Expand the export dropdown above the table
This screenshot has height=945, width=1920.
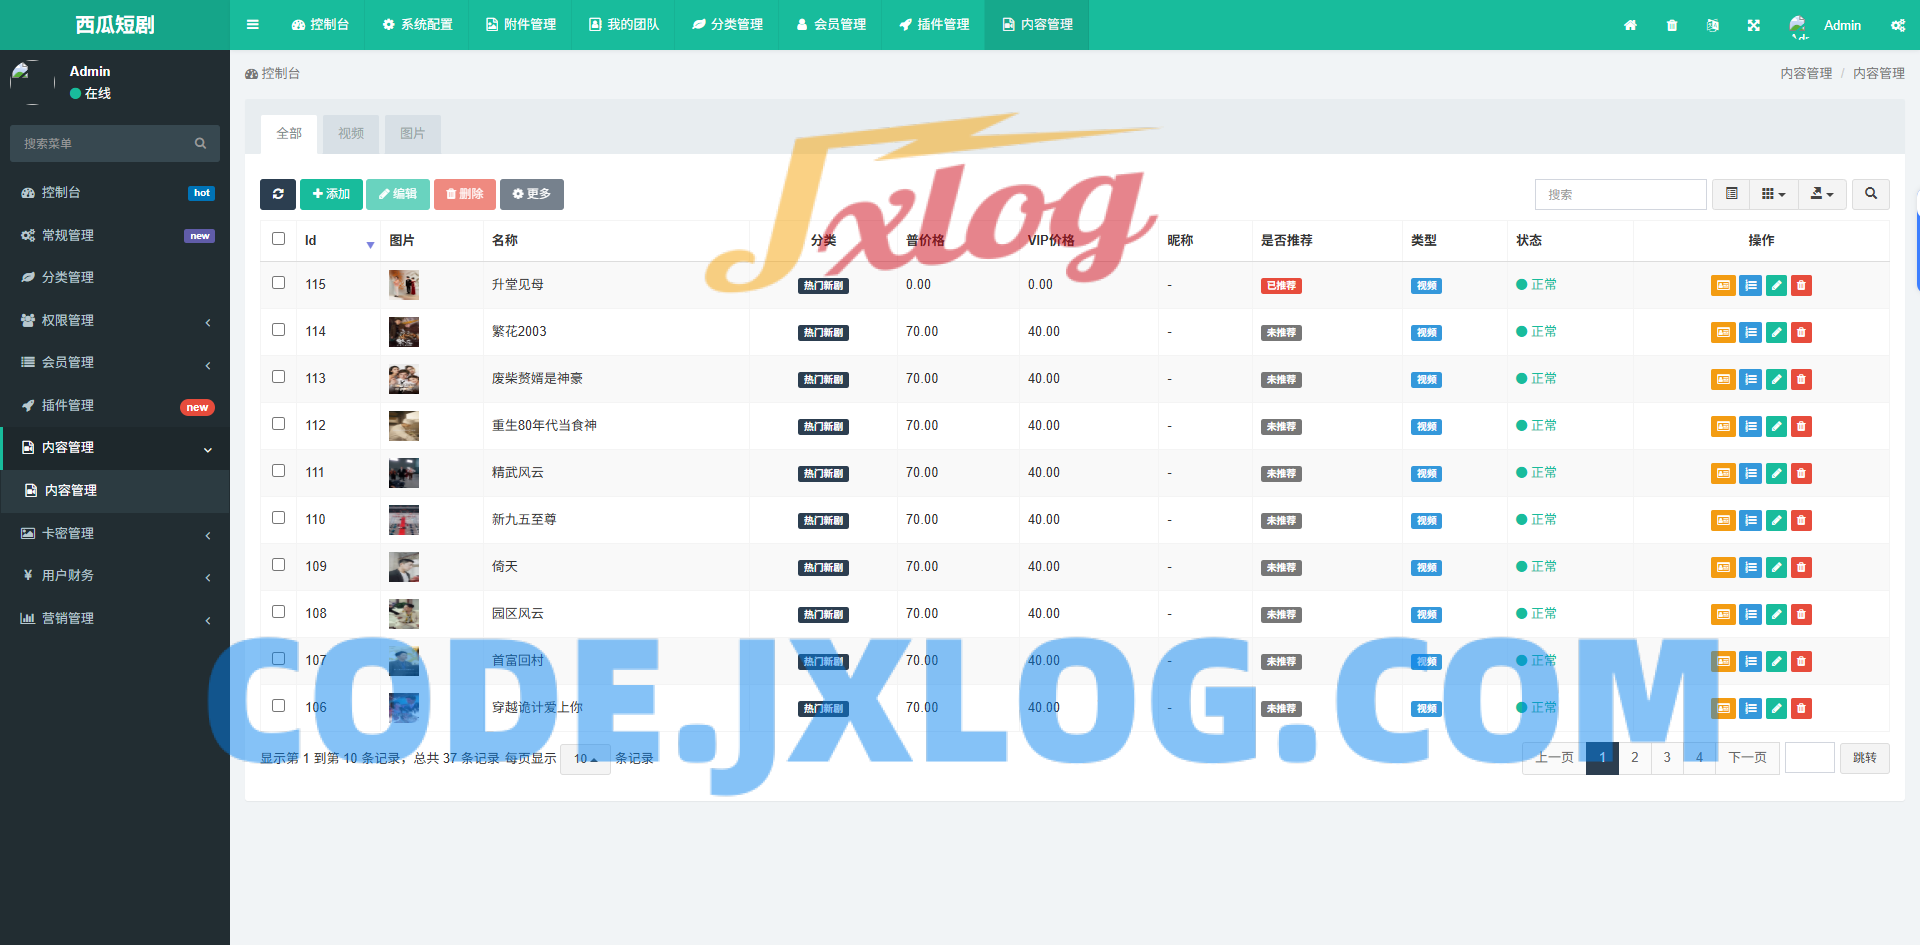[x=1822, y=194]
